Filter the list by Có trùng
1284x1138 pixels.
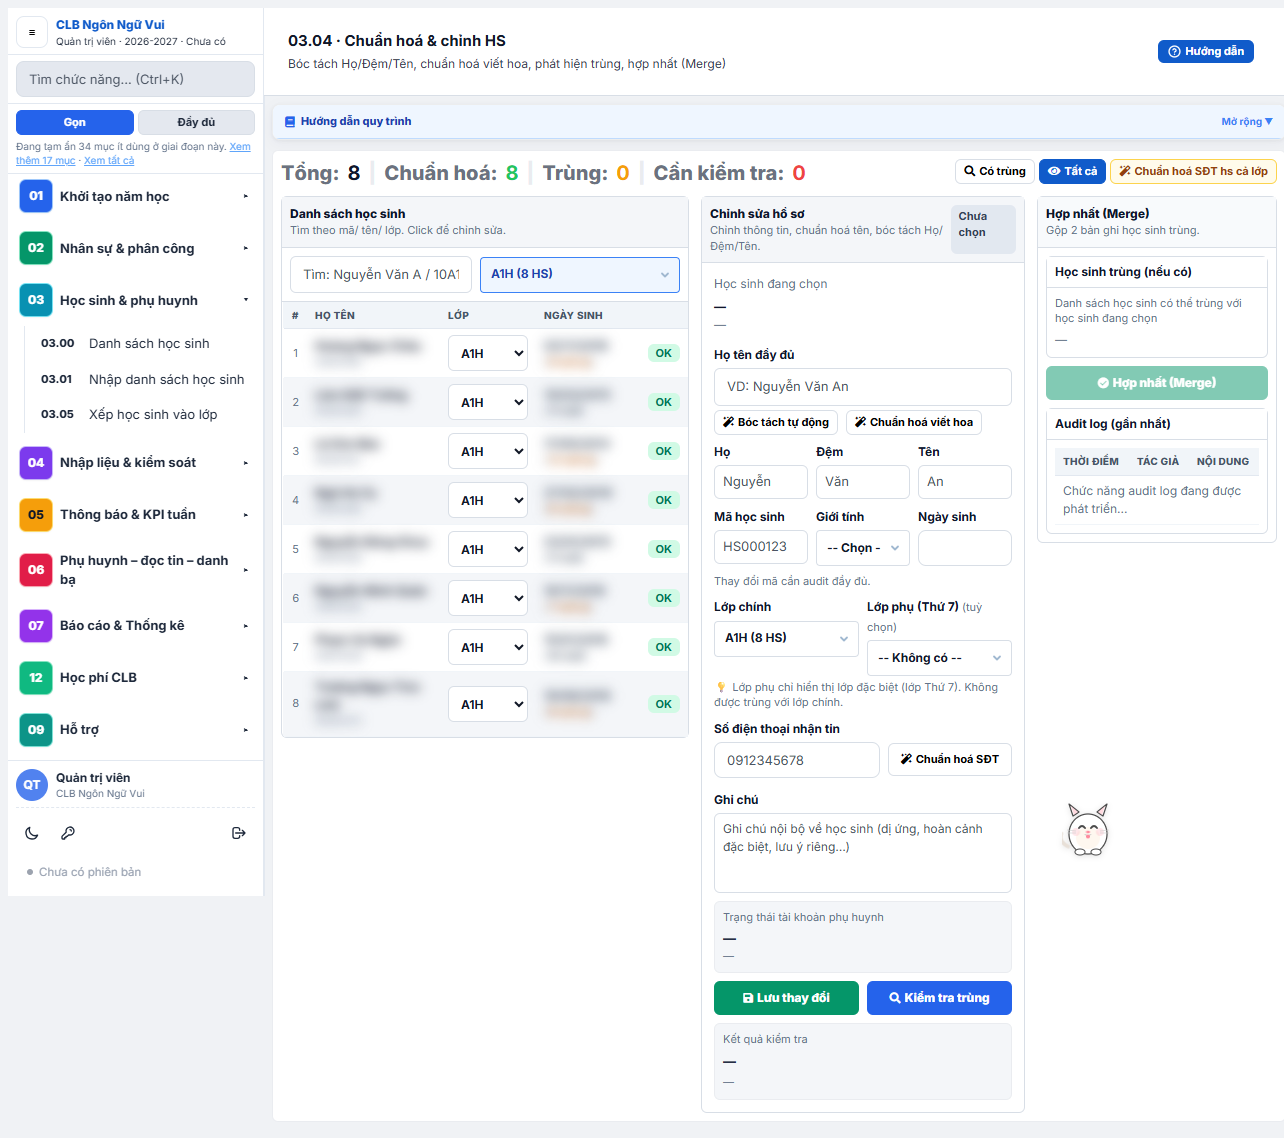pos(994,171)
